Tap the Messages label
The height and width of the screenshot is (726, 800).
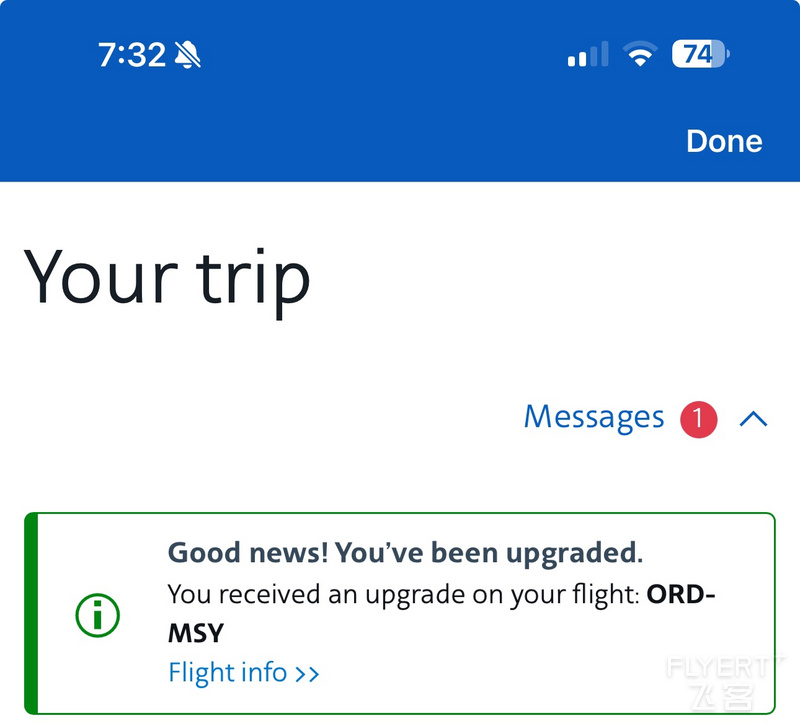click(594, 418)
